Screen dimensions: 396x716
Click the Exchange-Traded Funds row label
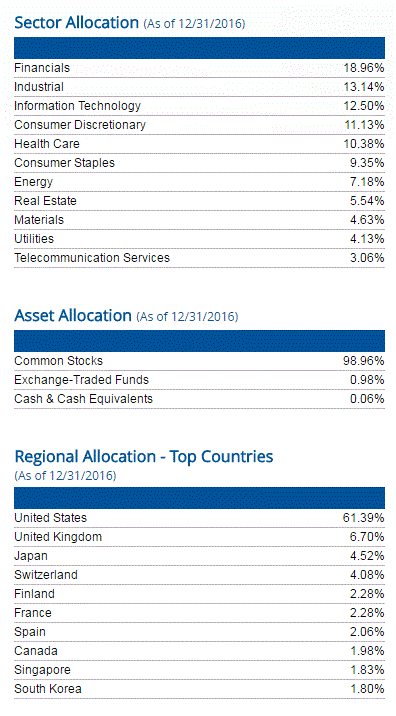coord(81,380)
